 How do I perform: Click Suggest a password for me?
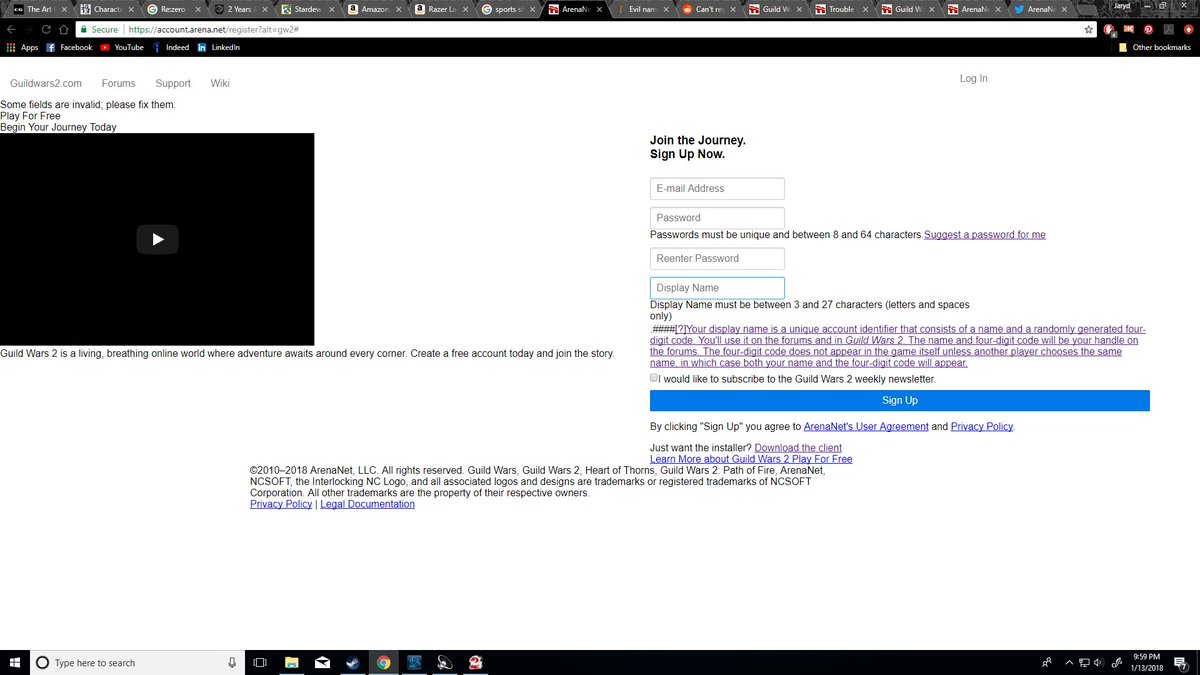[x=985, y=235]
